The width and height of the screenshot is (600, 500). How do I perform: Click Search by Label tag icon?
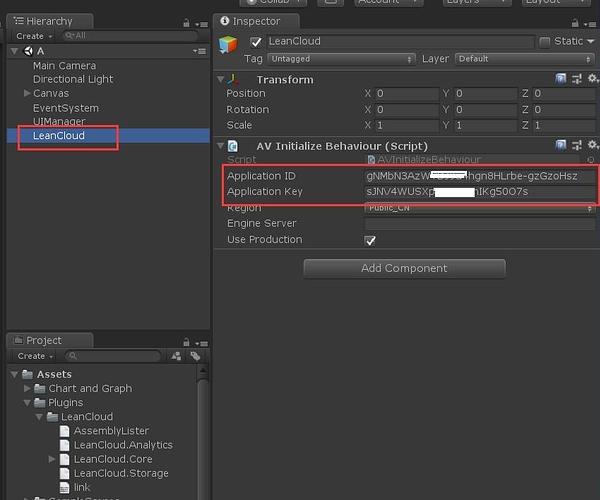click(x=196, y=356)
